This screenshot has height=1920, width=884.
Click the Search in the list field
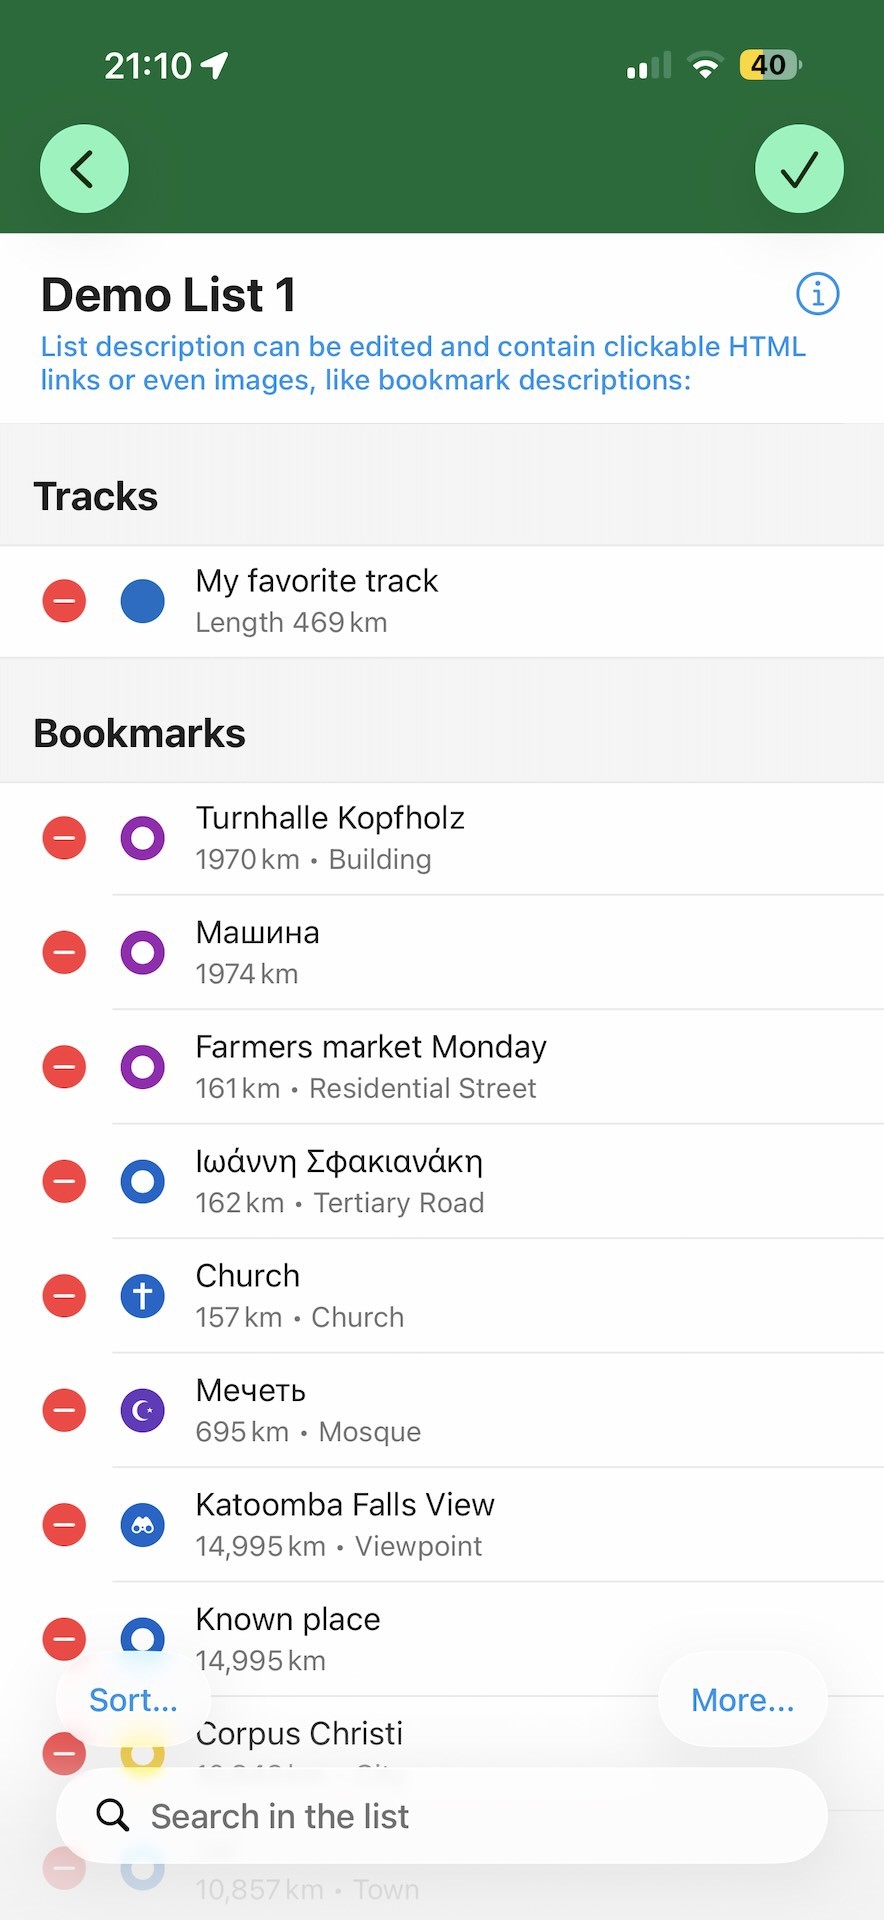coord(441,1815)
